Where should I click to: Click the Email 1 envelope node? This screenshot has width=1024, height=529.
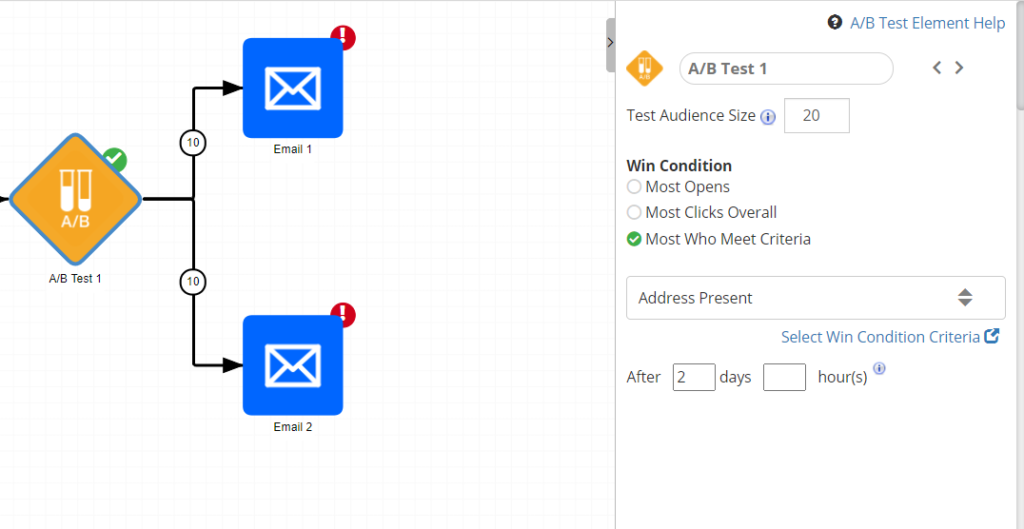[292, 88]
